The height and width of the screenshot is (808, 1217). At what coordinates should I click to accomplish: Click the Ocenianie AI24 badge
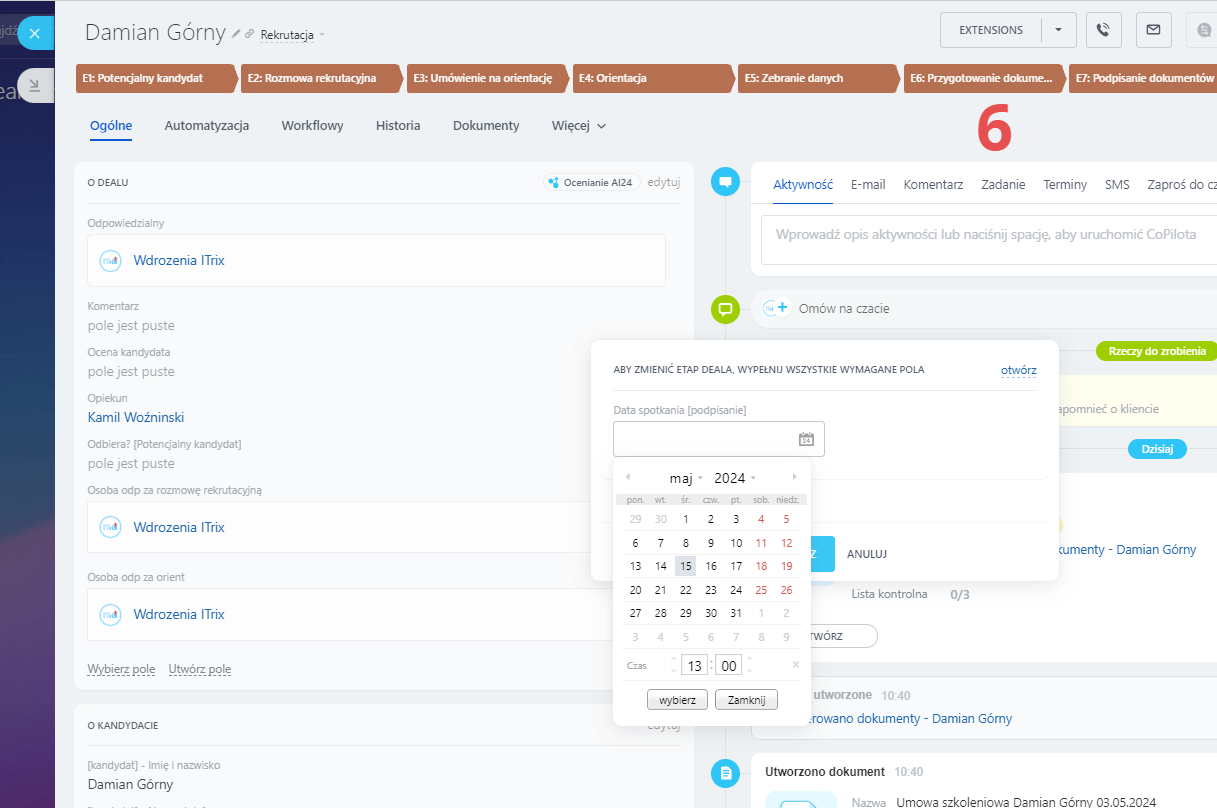[590, 182]
